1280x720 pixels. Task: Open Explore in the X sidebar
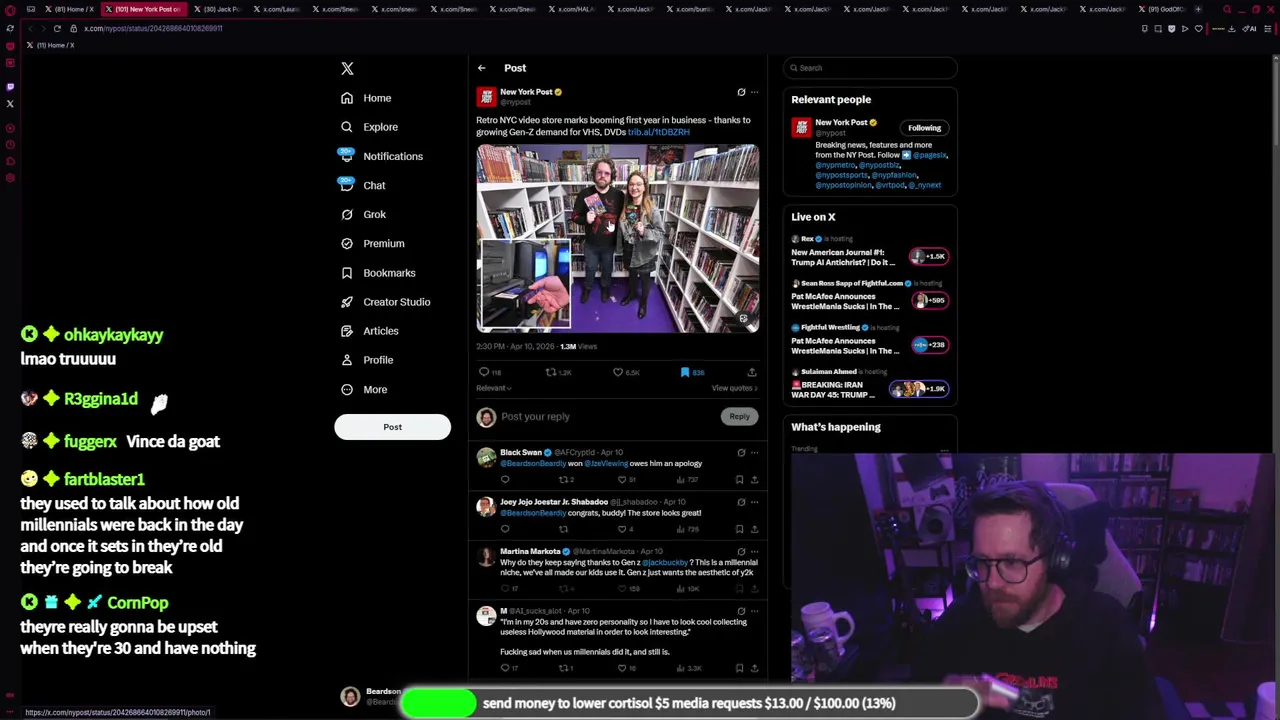pyautogui.click(x=369, y=127)
